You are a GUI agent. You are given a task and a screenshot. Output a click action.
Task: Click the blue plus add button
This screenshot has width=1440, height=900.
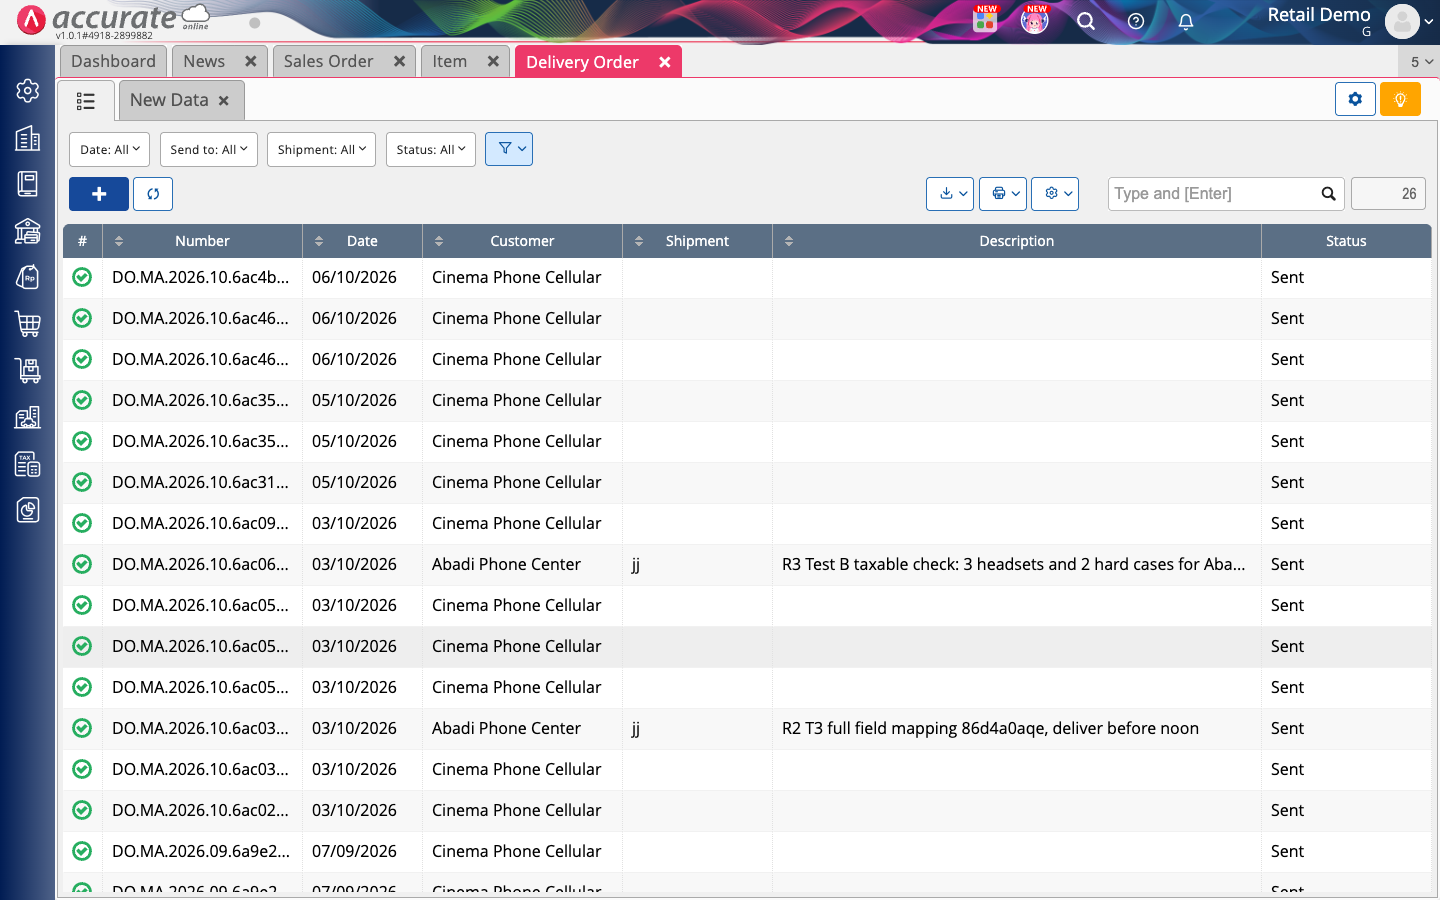click(99, 194)
